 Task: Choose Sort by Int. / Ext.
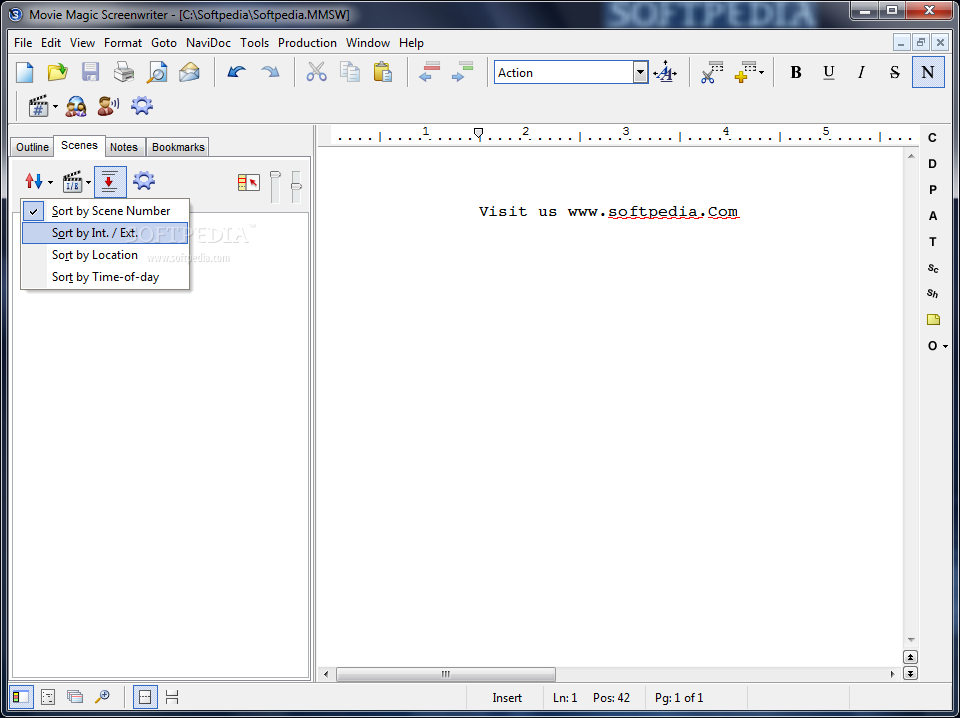point(105,233)
